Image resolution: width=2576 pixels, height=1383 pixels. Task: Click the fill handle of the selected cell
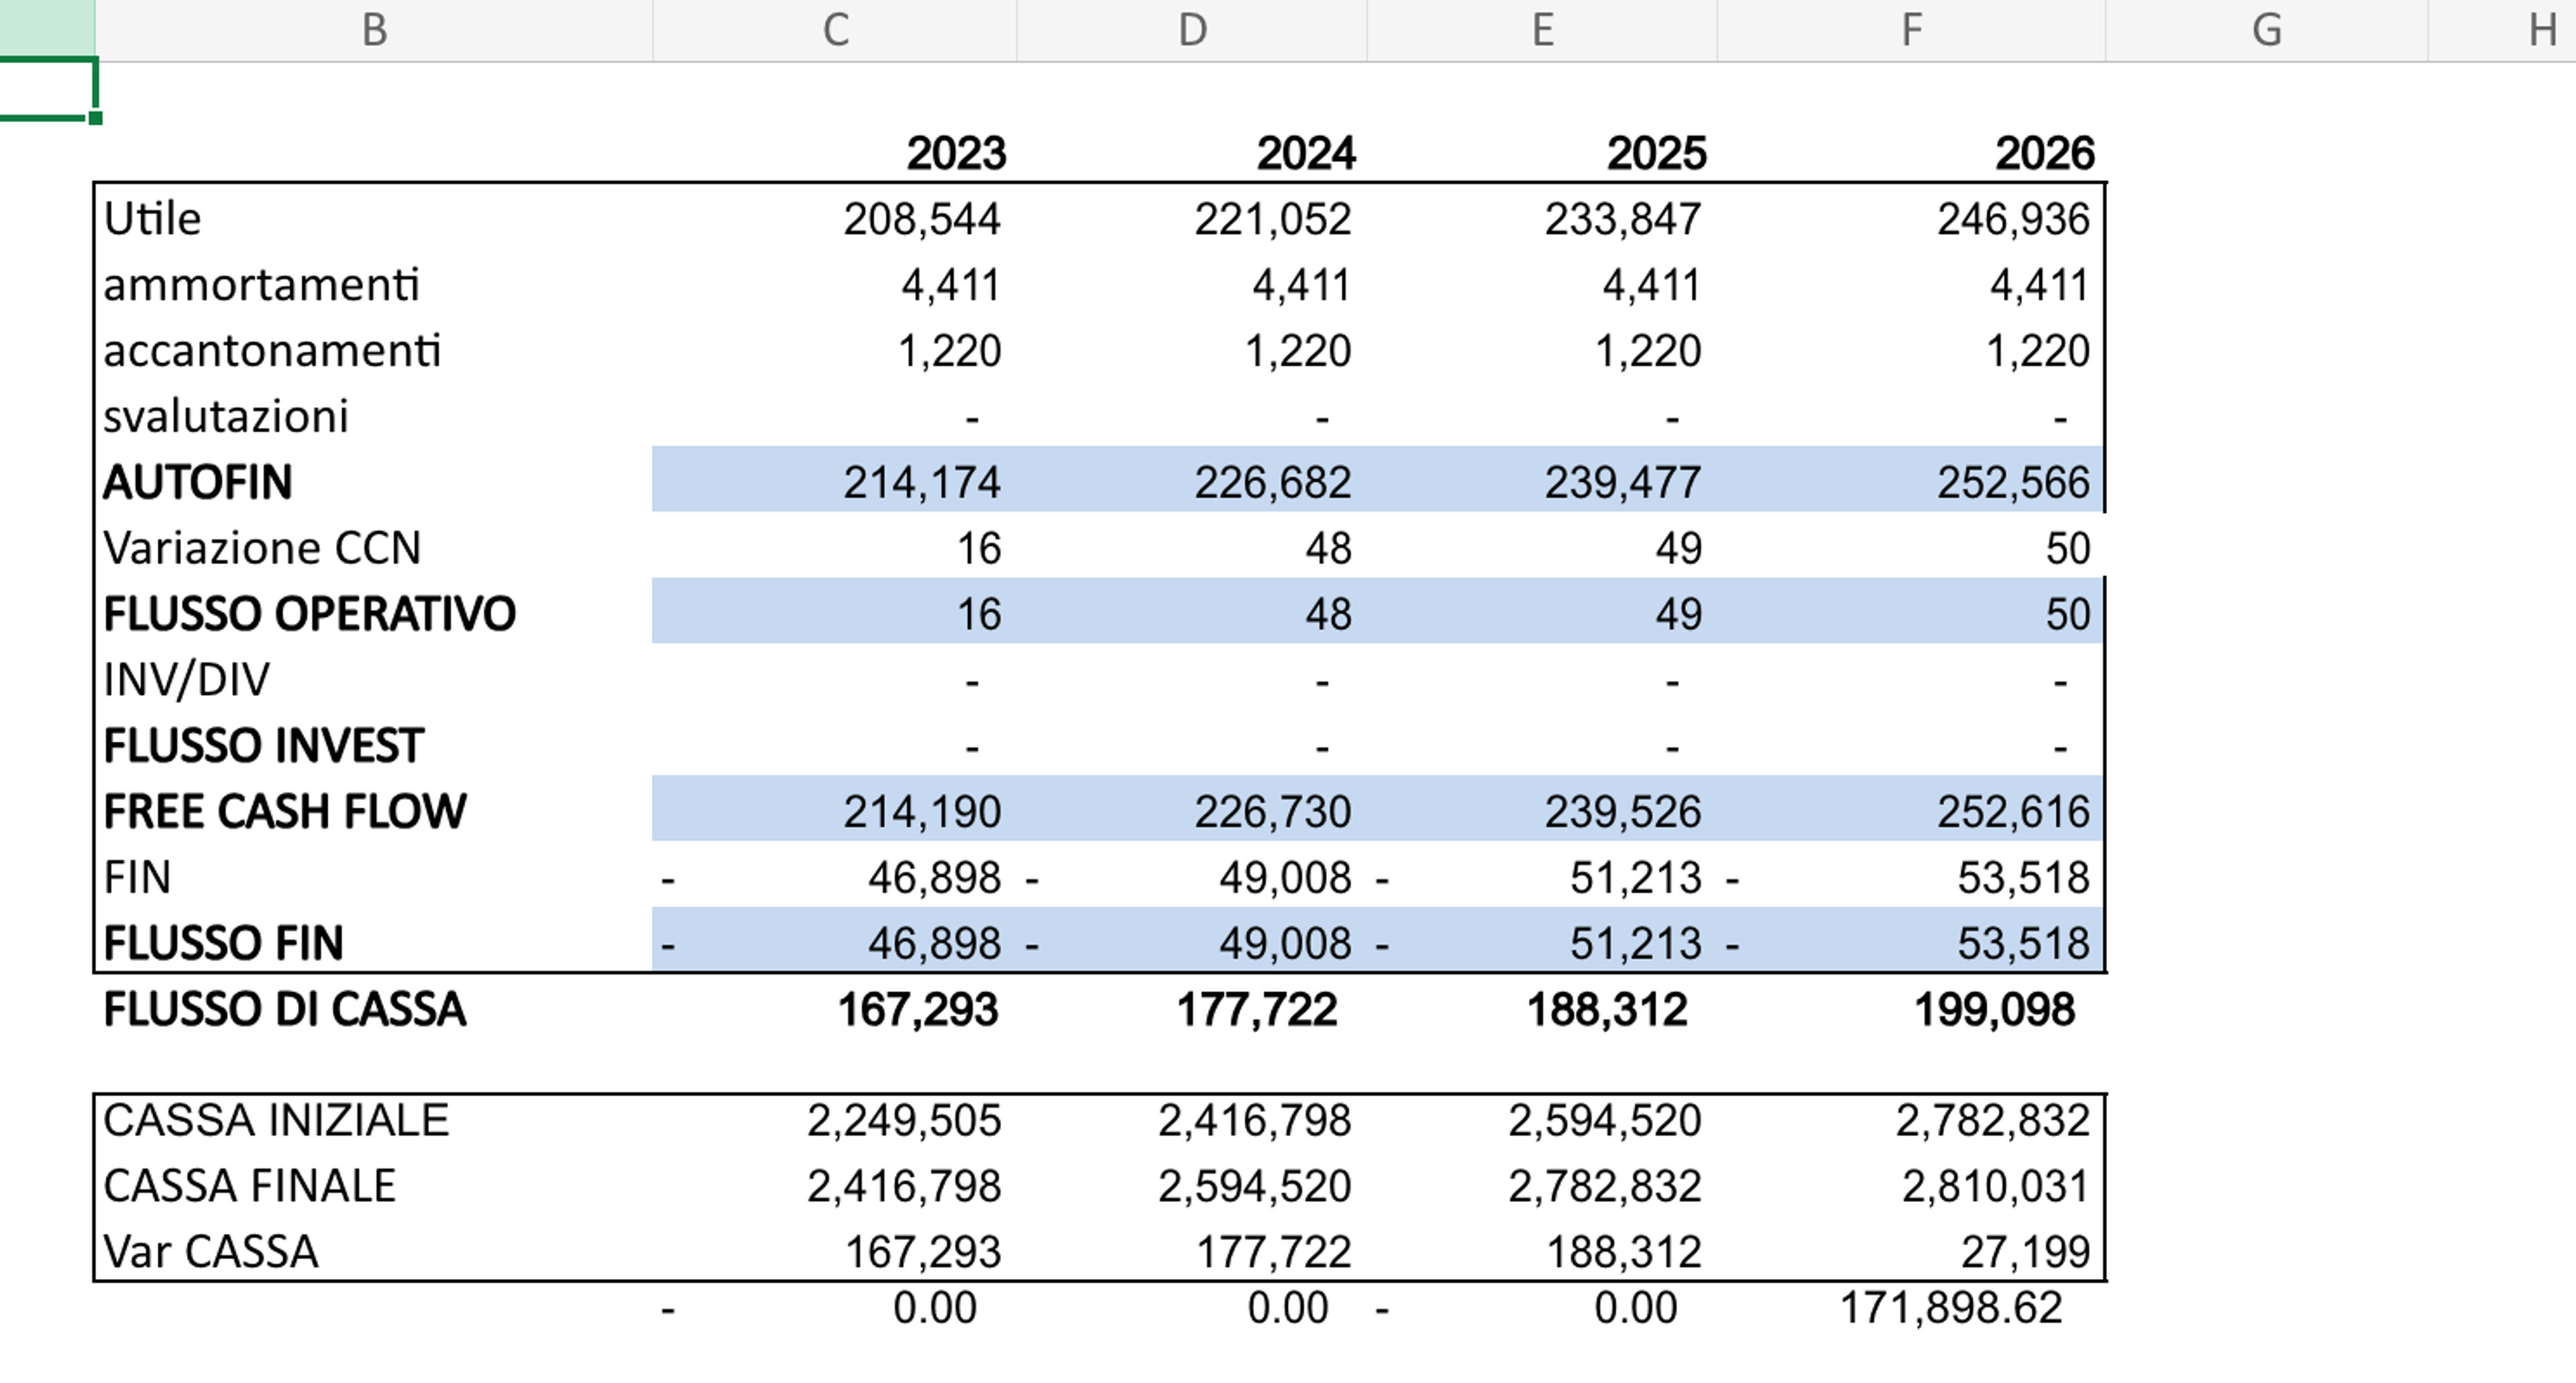[x=95, y=118]
